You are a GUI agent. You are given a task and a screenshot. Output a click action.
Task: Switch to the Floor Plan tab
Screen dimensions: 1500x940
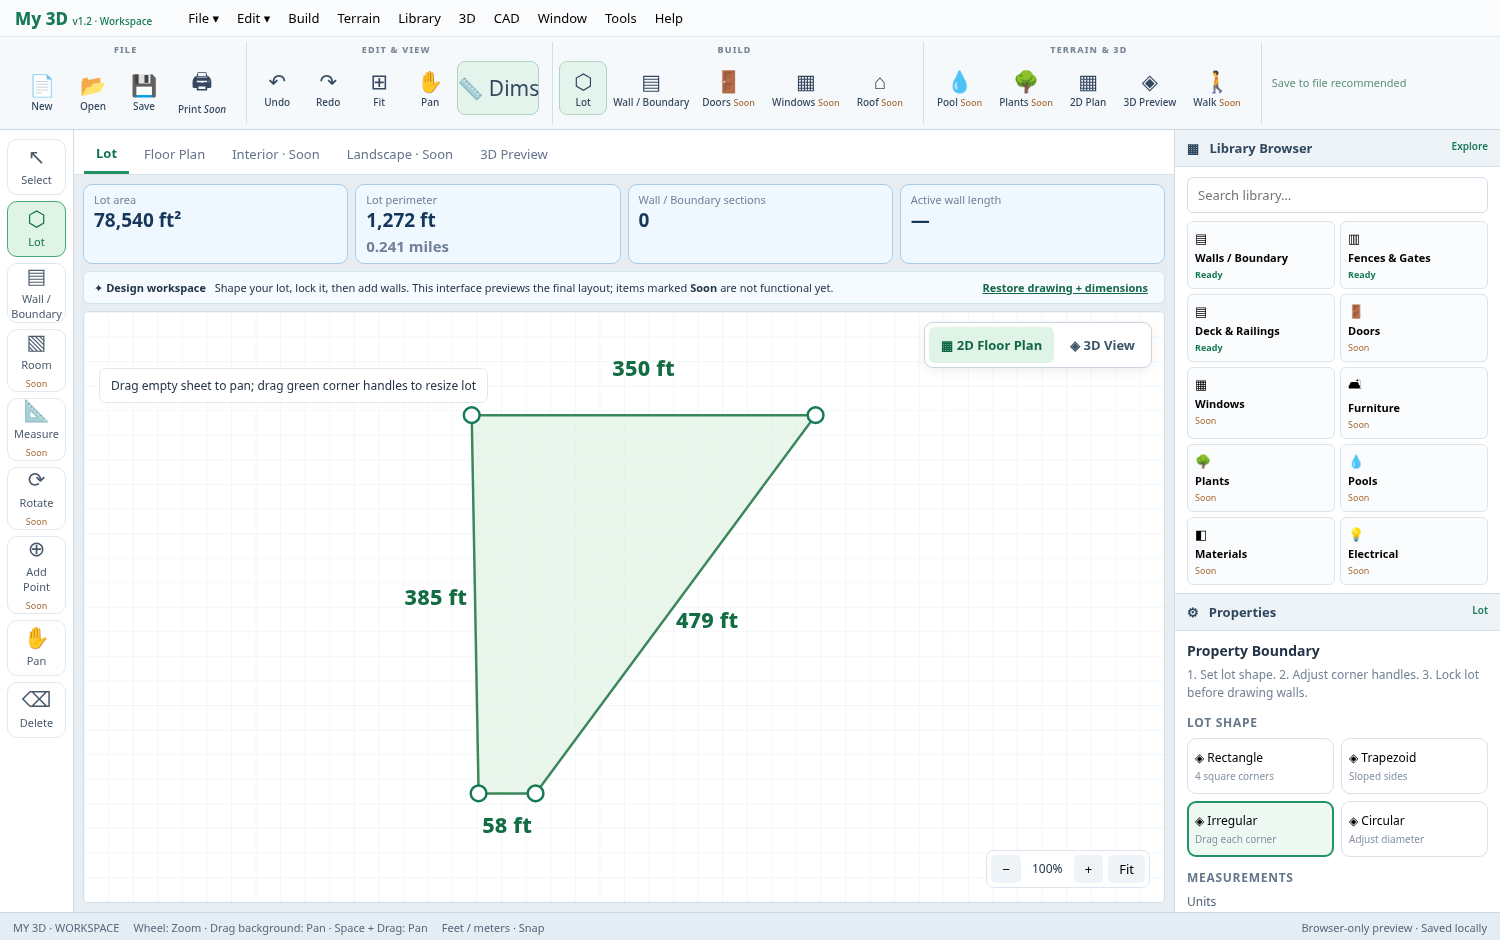coord(174,154)
